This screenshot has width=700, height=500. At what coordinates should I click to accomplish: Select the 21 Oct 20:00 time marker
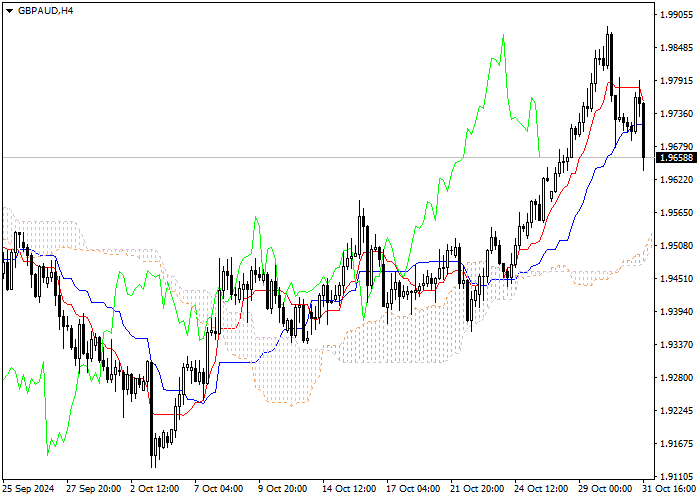click(477, 489)
